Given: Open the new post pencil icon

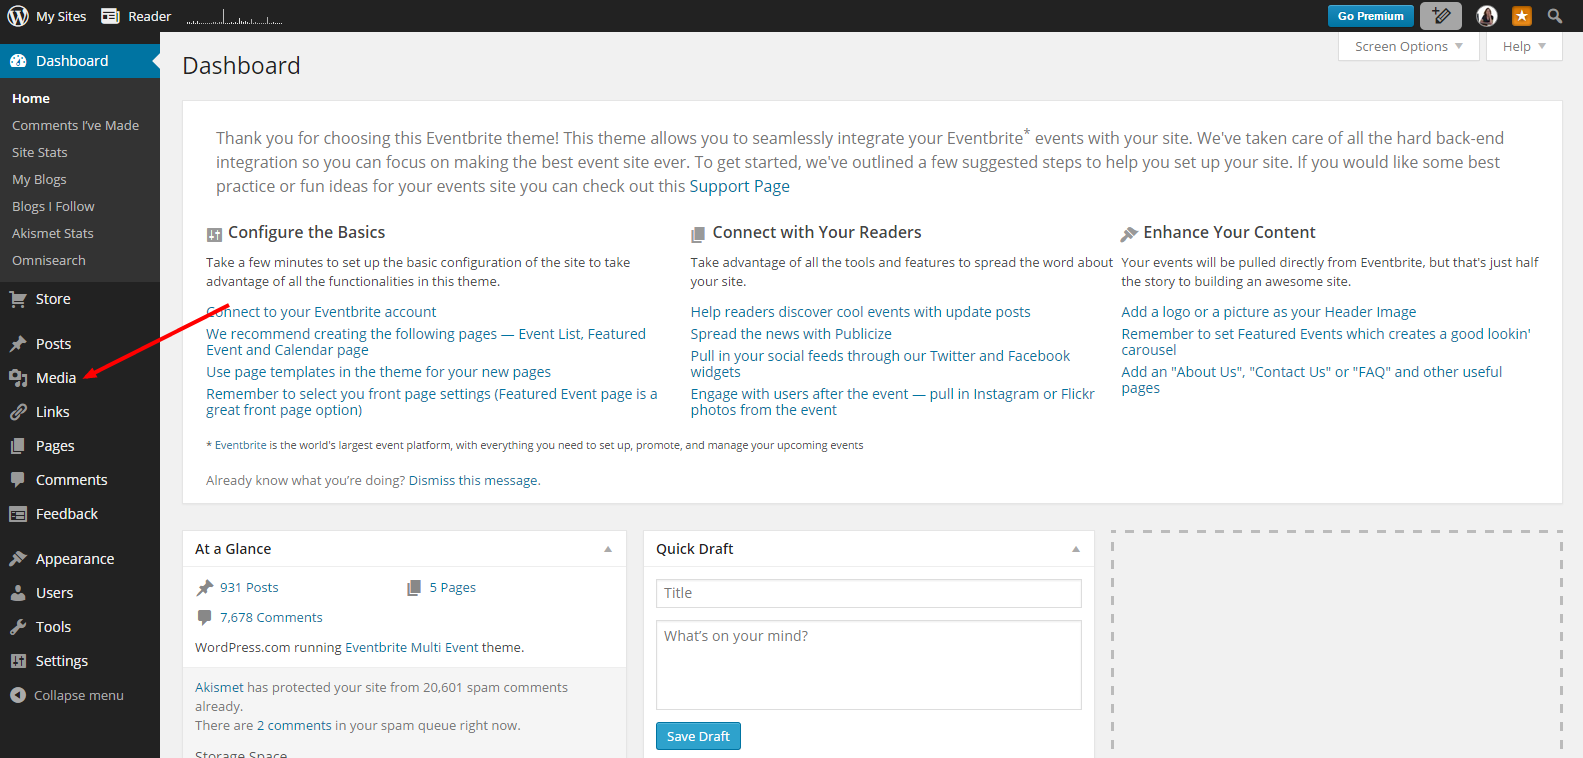Looking at the screenshot, I should [x=1441, y=16].
